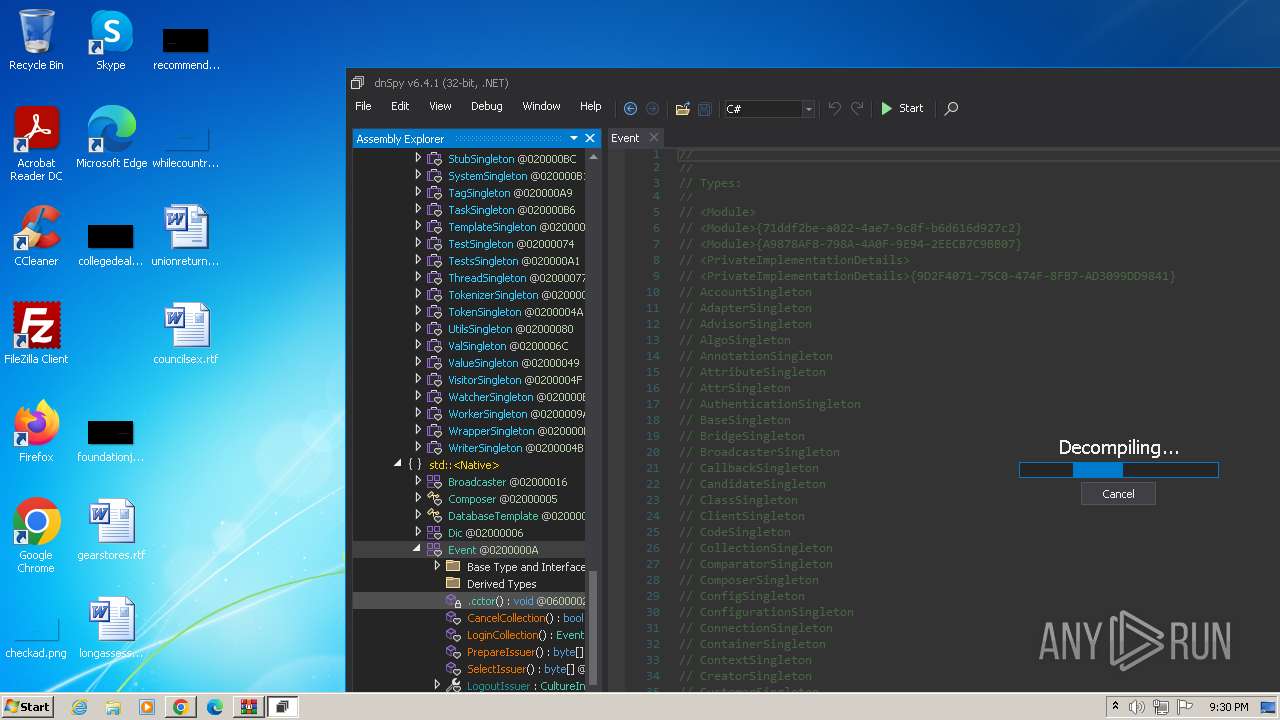Open the File menu
The image size is (1280, 720).
point(363,106)
